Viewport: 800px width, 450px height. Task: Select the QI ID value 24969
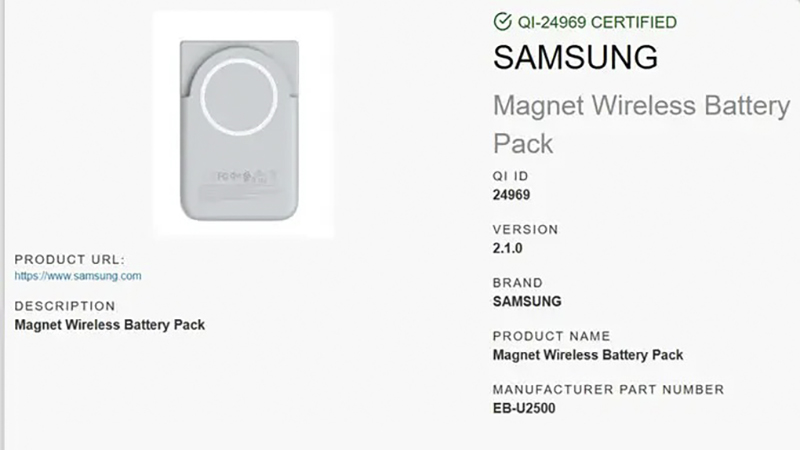(x=511, y=195)
